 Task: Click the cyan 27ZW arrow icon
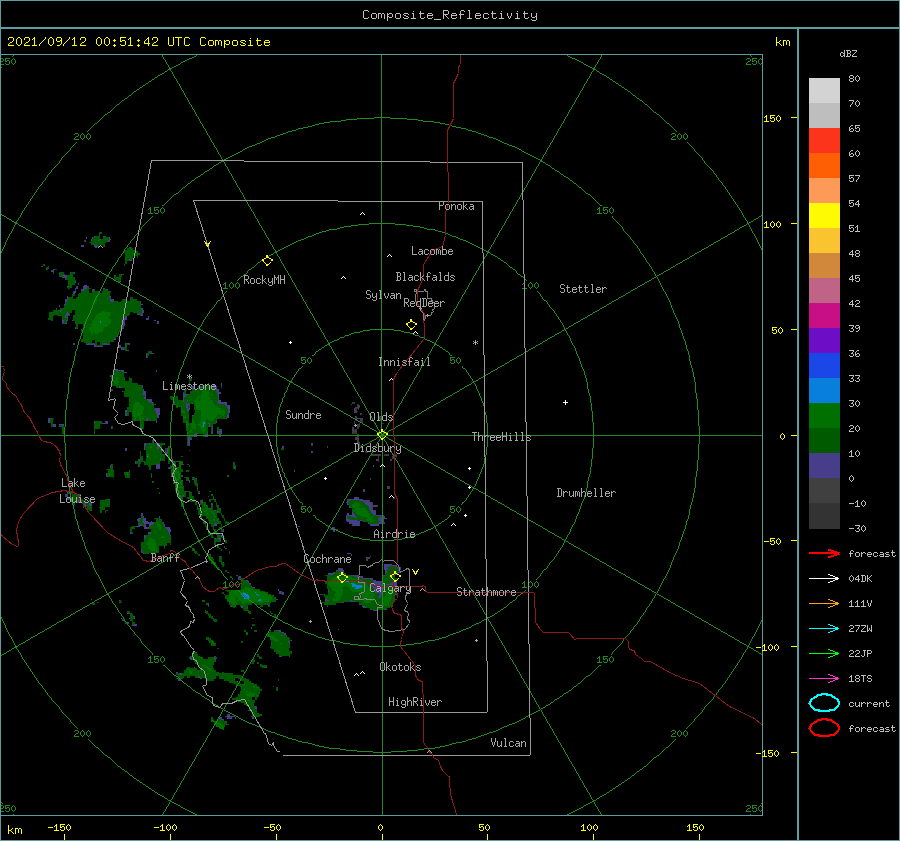[824, 629]
